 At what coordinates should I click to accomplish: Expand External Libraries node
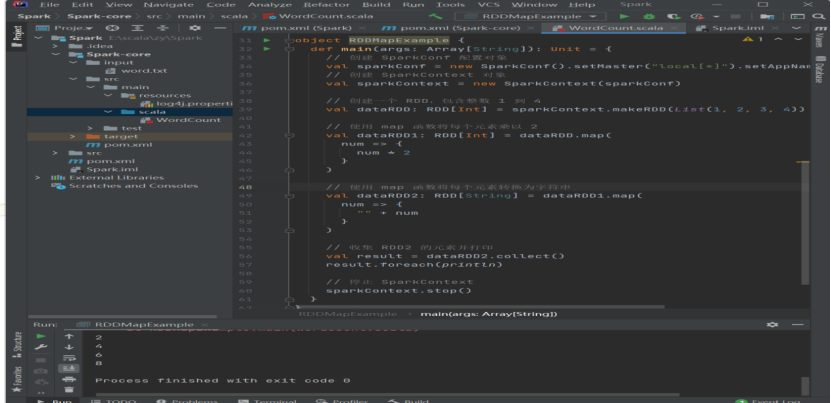38,178
